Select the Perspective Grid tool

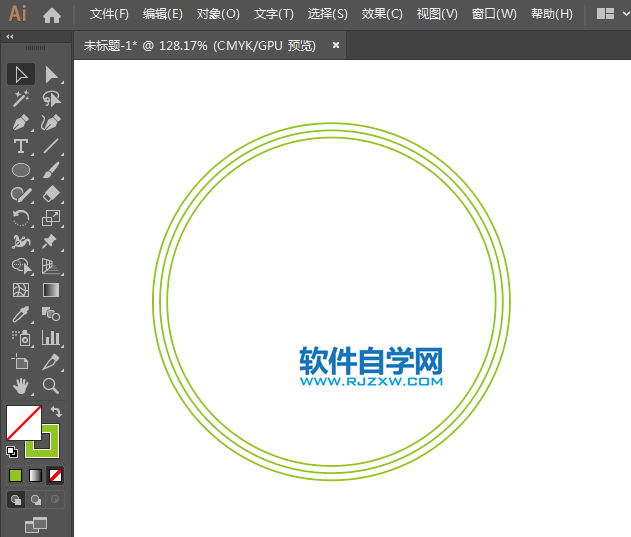pyautogui.click(x=51, y=266)
